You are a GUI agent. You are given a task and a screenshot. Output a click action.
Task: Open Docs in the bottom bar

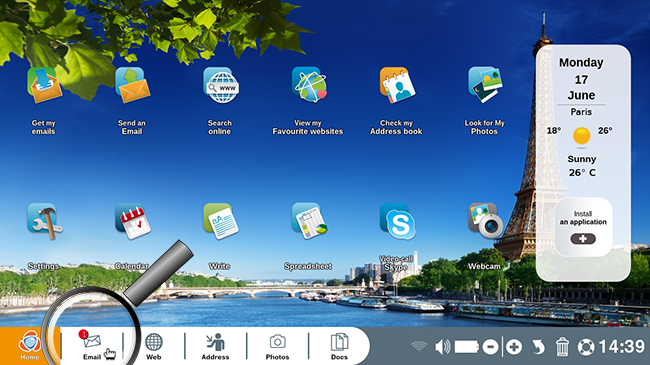[x=339, y=346]
